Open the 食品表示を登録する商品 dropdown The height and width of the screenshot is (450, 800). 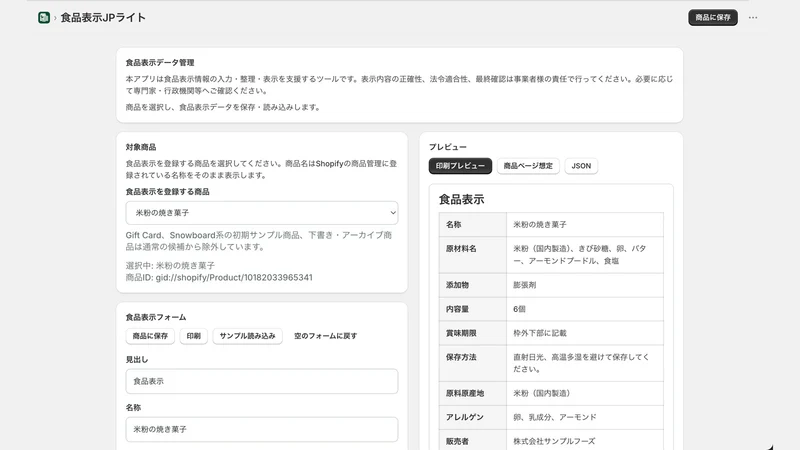click(x=262, y=213)
